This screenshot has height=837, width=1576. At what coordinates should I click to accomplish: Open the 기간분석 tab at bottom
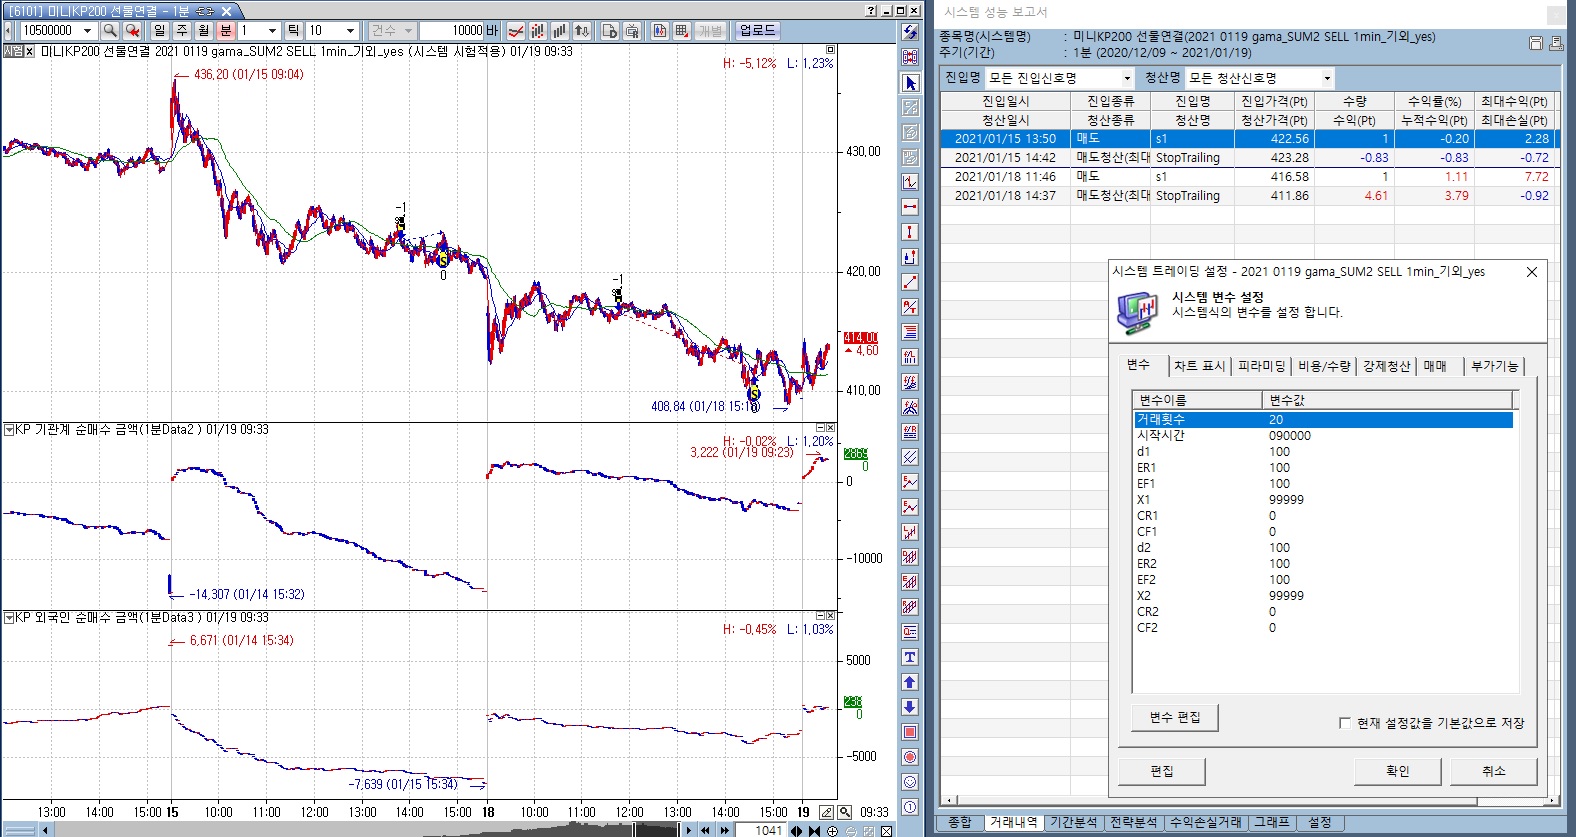click(1074, 822)
